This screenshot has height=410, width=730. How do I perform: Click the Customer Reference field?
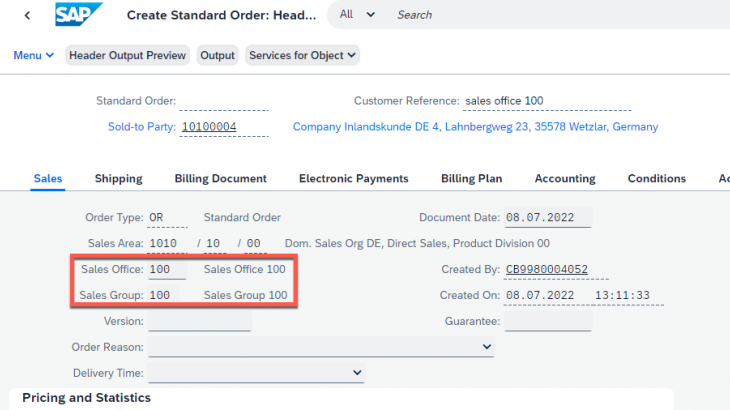[x=547, y=101]
